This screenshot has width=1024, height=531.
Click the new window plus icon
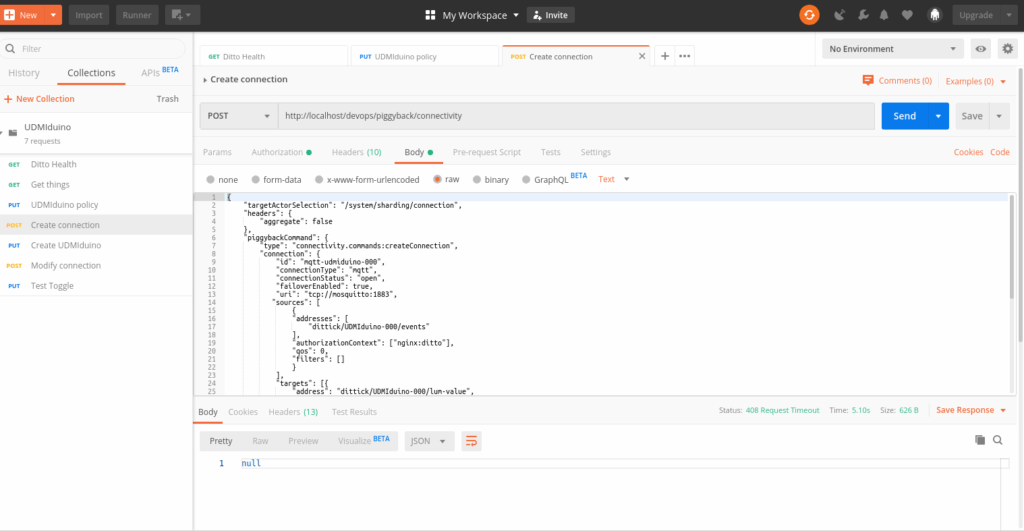point(182,15)
